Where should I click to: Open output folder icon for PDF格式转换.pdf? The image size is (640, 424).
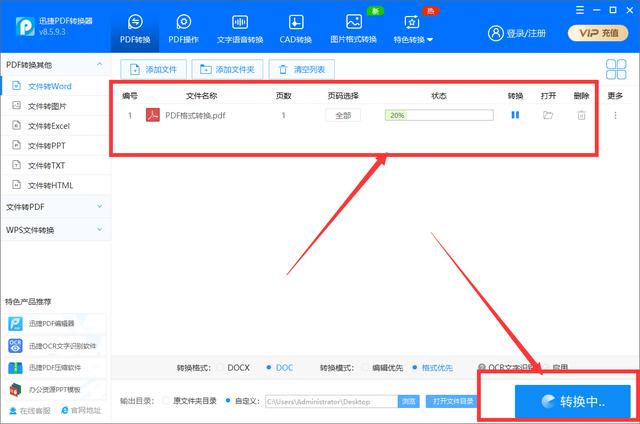pos(548,115)
